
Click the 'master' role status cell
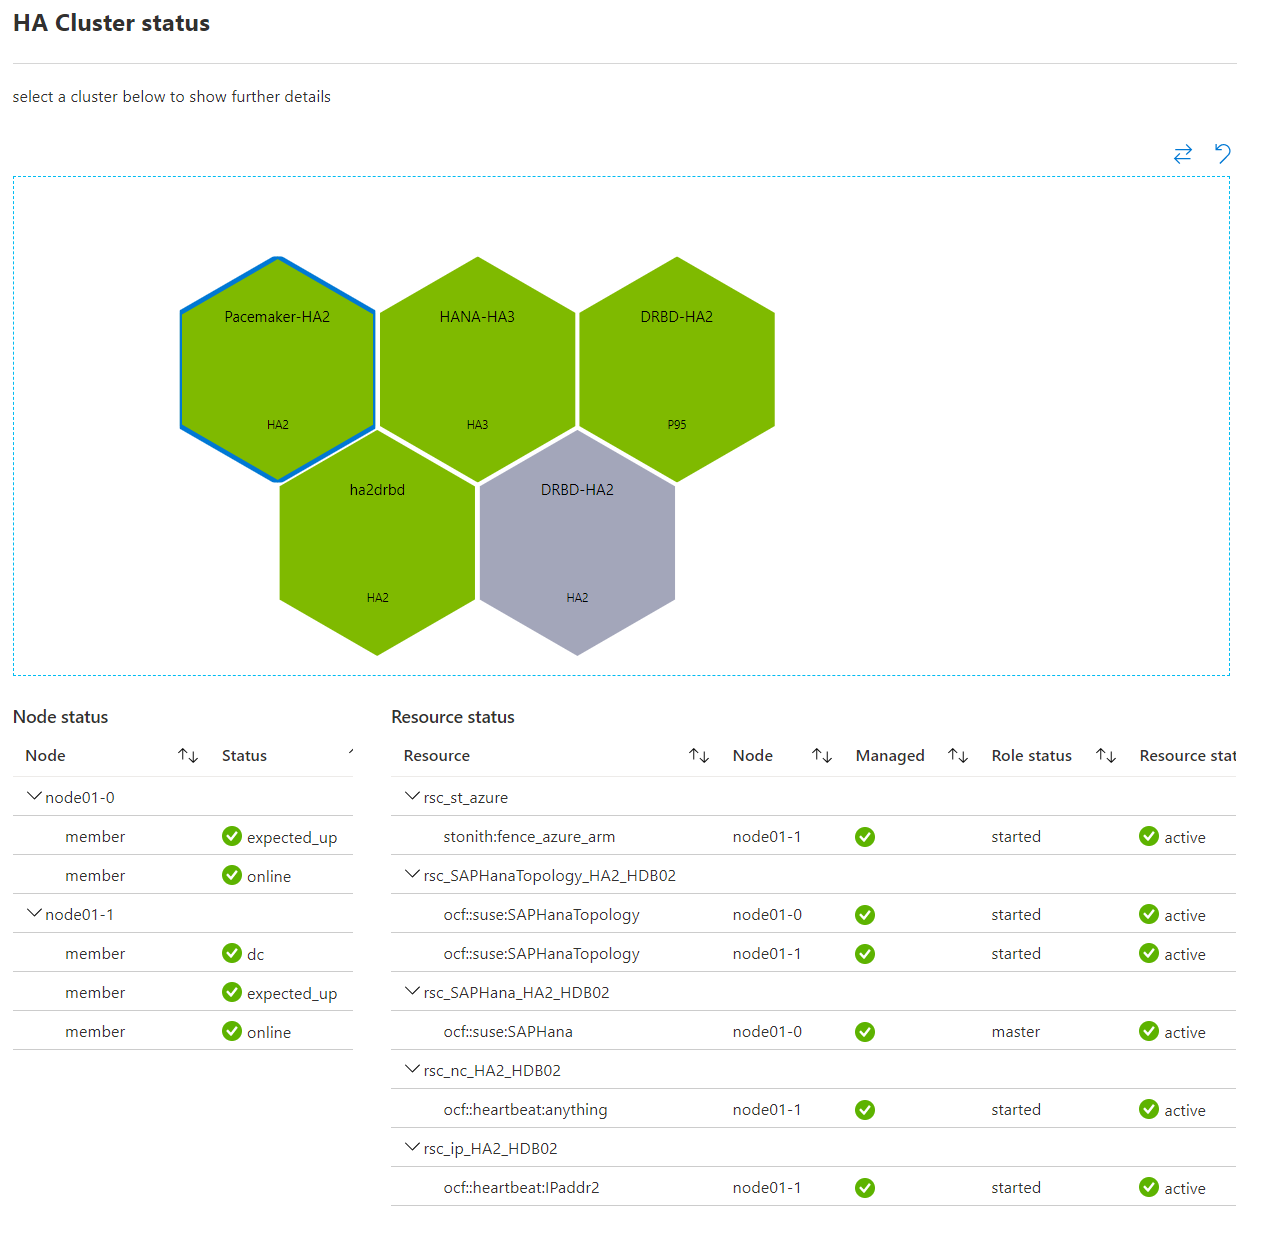click(x=1016, y=1032)
